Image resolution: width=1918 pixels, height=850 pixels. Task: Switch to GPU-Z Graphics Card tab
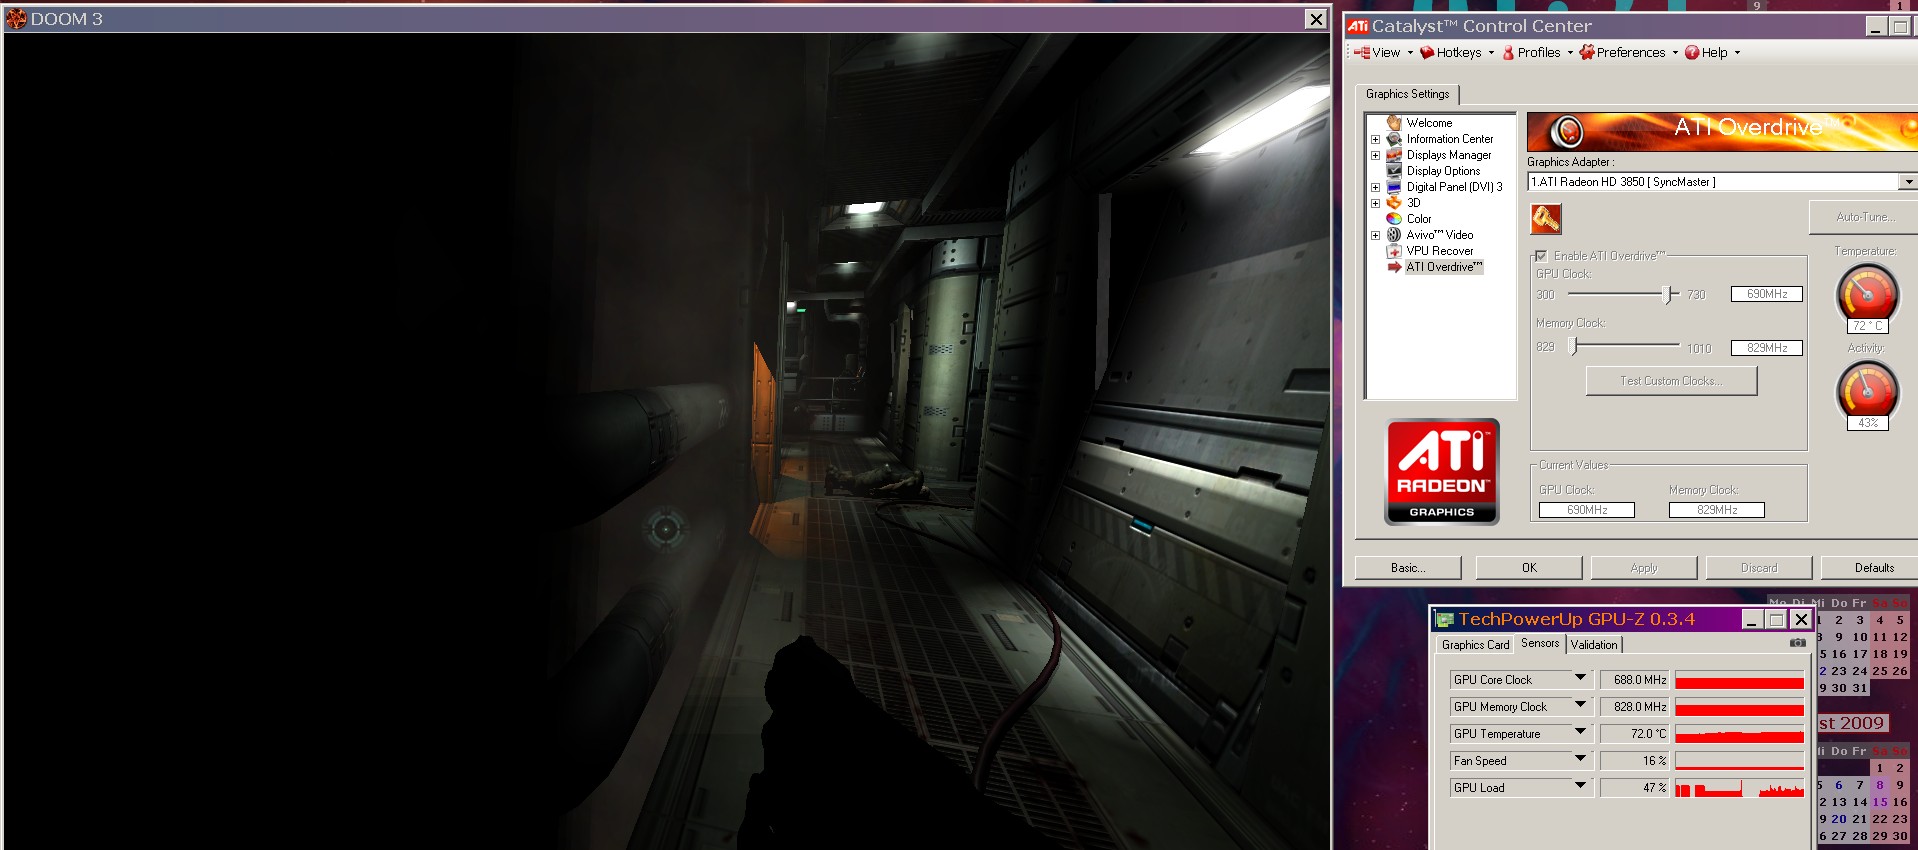point(1475,645)
